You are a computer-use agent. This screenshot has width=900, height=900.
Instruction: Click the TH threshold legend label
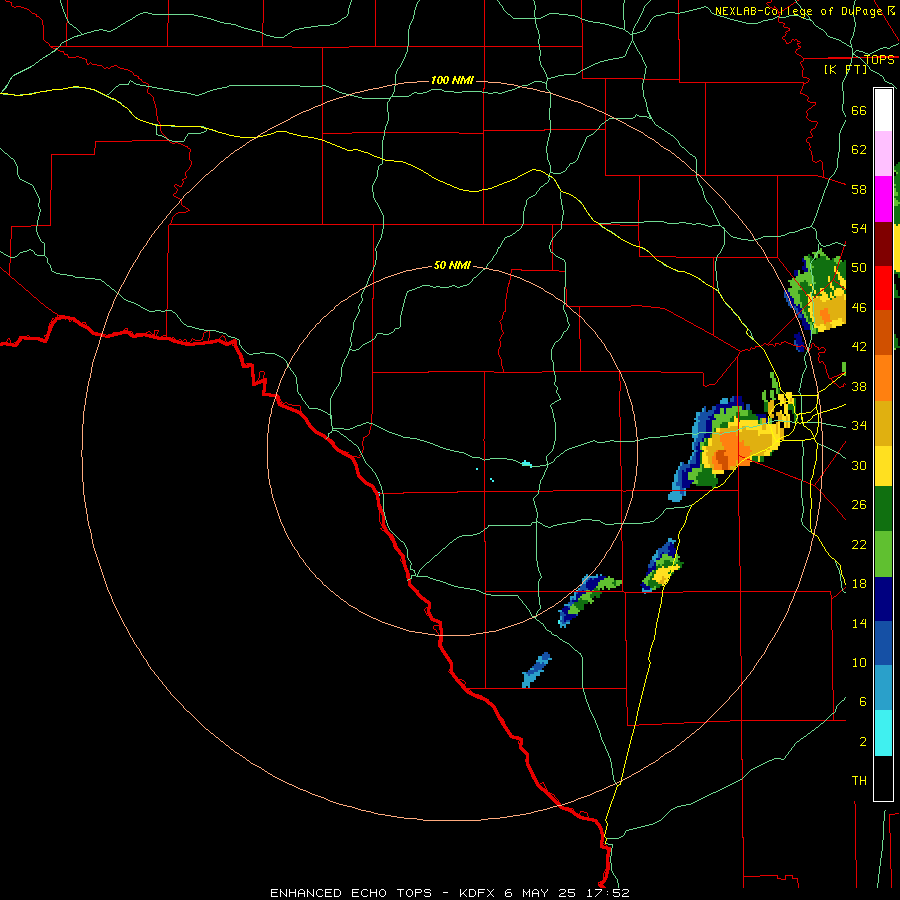(x=859, y=781)
